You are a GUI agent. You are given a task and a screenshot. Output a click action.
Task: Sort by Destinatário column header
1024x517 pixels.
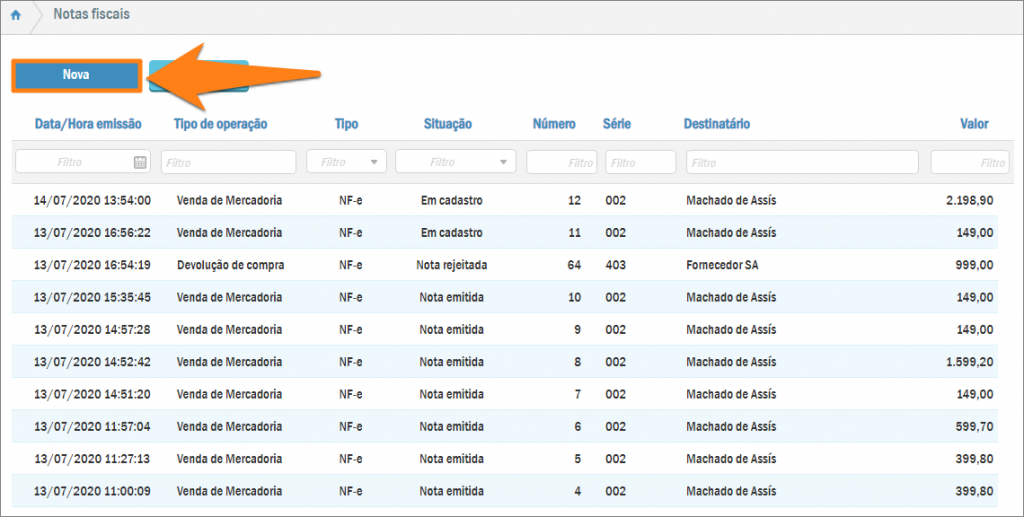point(717,124)
